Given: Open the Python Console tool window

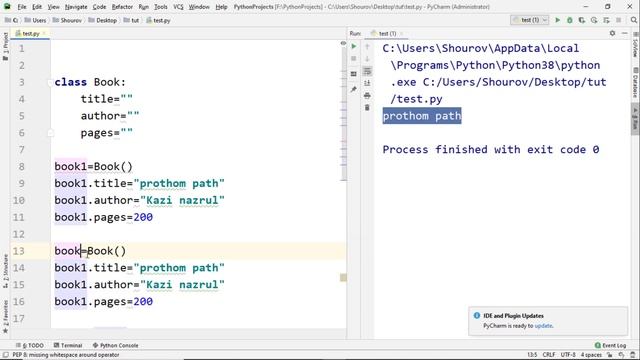Looking at the screenshot, I should coord(116,345).
